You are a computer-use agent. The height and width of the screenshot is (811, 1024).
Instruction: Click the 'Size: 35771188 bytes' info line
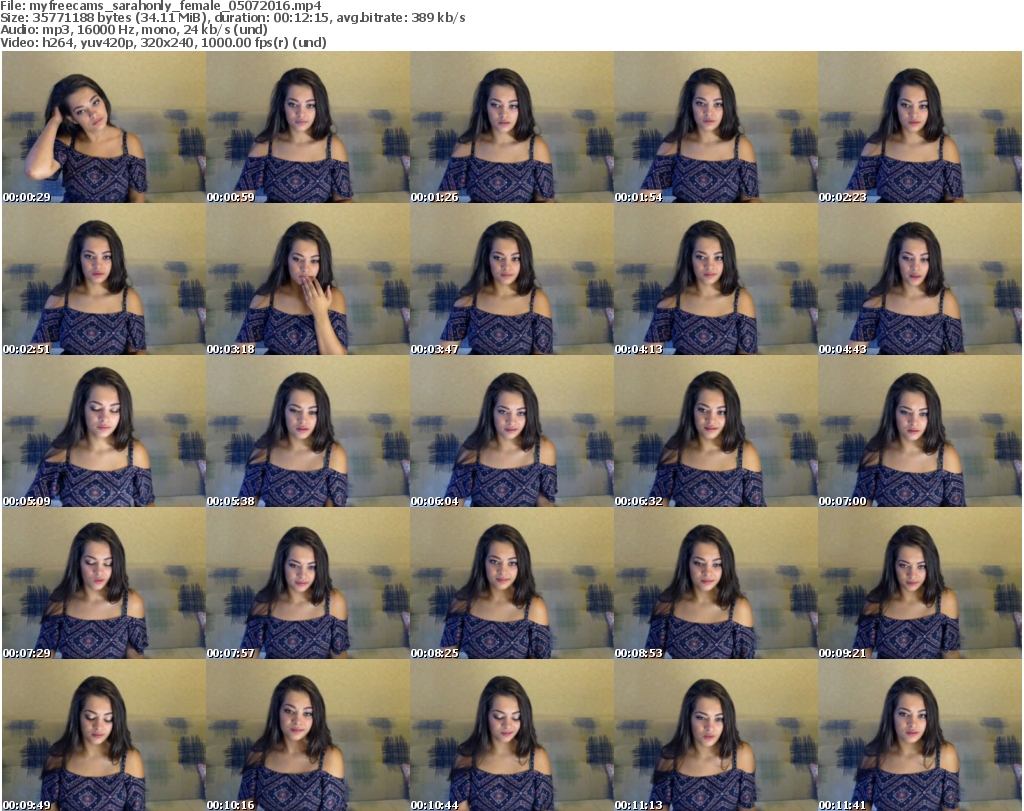tap(232, 18)
